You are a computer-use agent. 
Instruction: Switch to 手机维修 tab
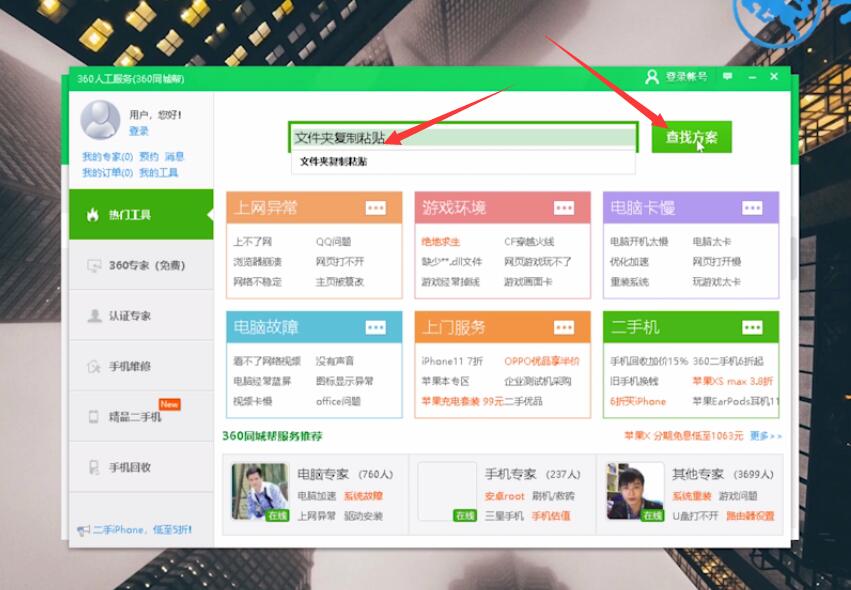pyautogui.click(x=141, y=366)
